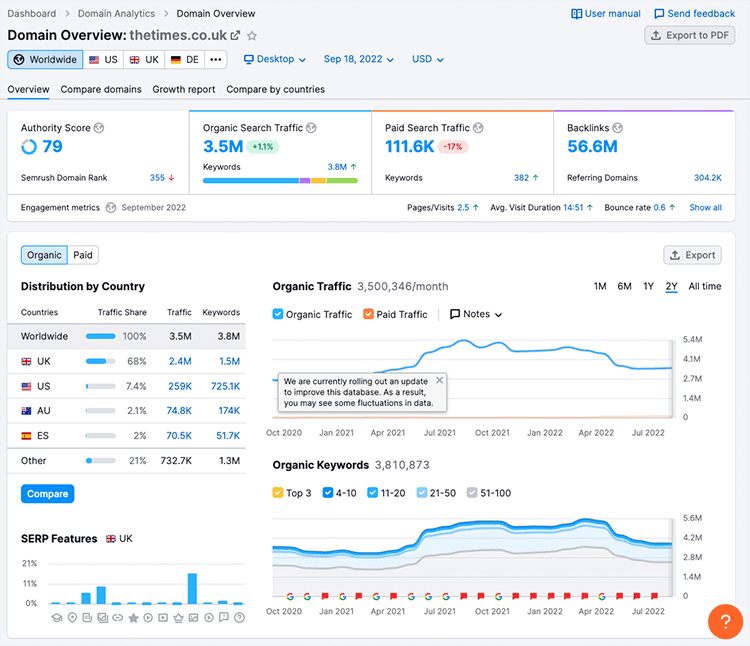Click the Backlinks info icon
This screenshot has height=646, width=750.
(618, 128)
